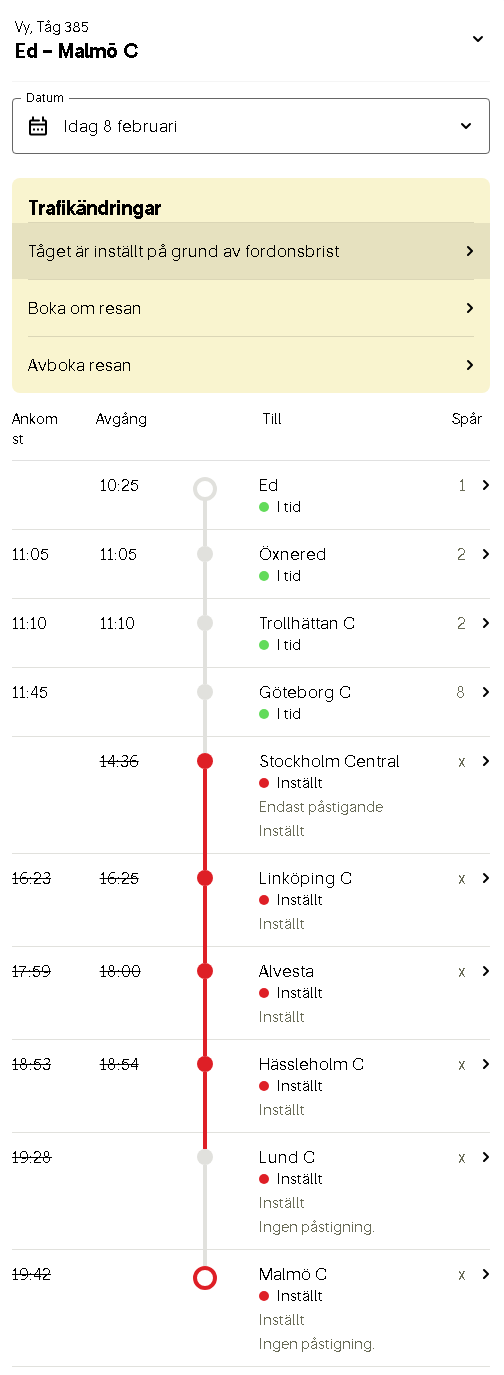
Task: Click the arrow next to Ed station row
Action: [x=485, y=485]
